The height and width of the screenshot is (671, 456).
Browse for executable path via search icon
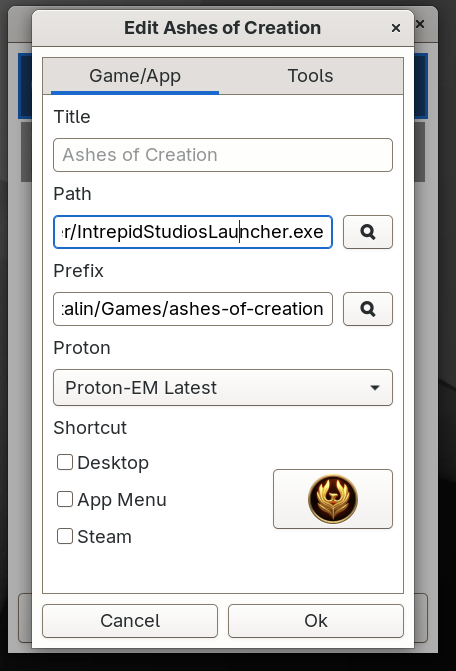coord(368,232)
